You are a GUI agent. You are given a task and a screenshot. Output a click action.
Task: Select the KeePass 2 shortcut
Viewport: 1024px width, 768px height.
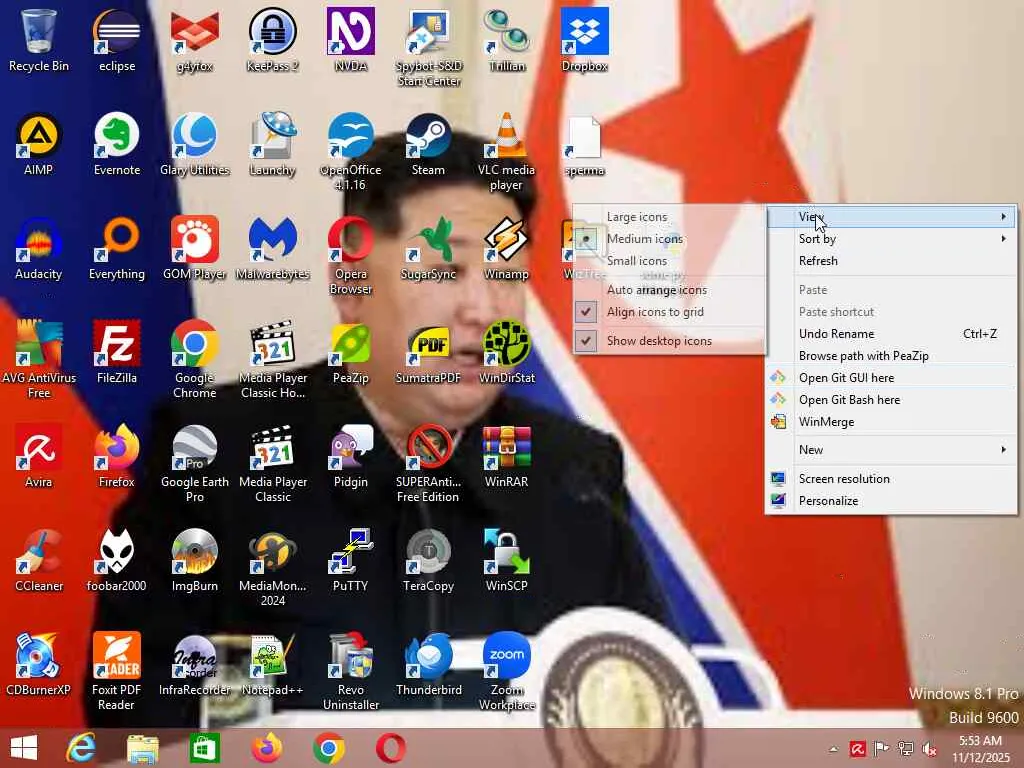tap(272, 40)
